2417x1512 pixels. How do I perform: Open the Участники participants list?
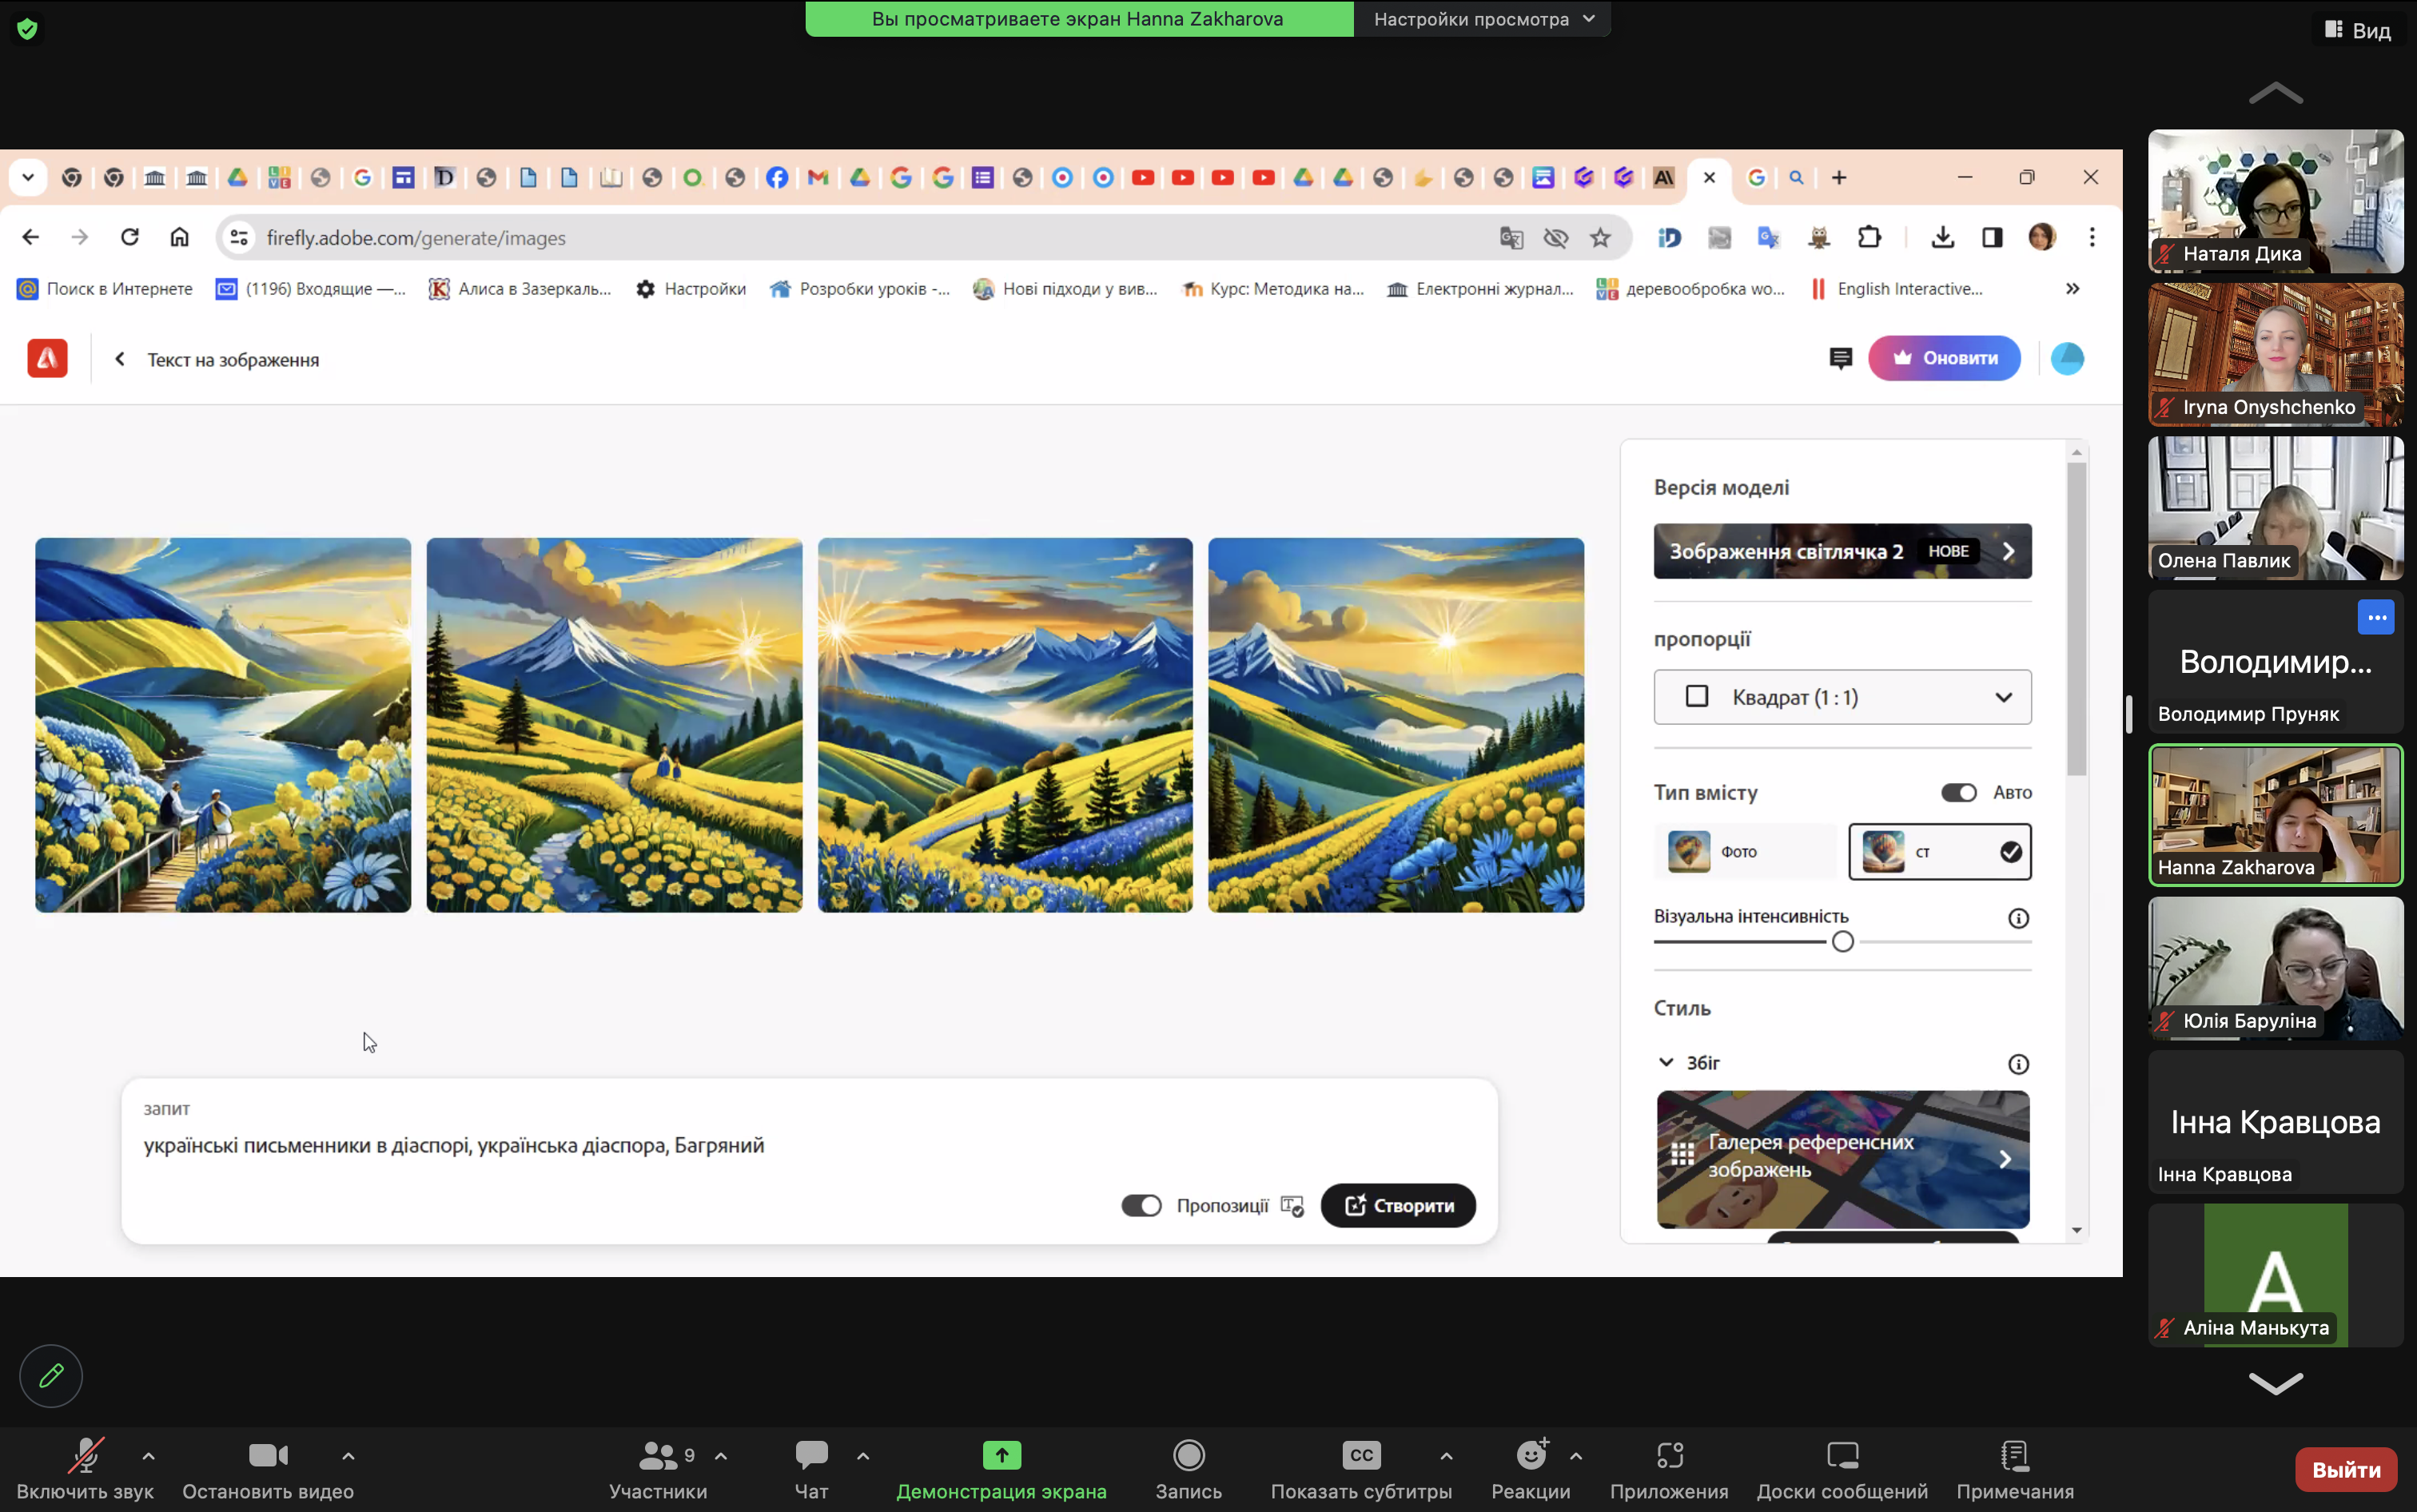click(x=658, y=1467)
